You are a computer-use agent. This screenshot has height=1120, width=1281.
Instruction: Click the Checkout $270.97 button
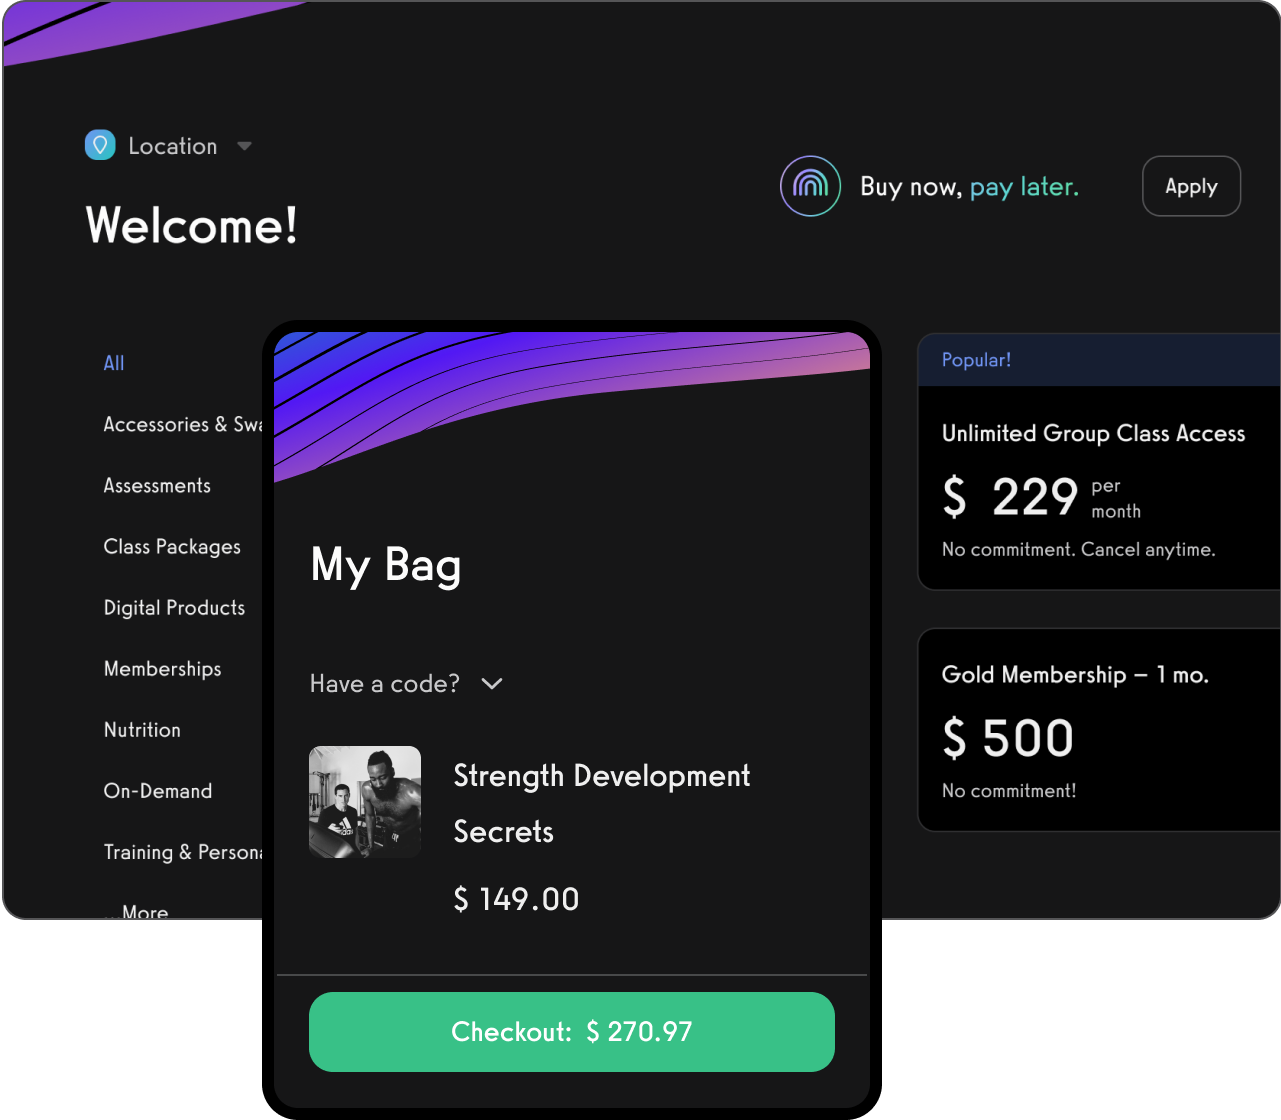point(571,1031)
